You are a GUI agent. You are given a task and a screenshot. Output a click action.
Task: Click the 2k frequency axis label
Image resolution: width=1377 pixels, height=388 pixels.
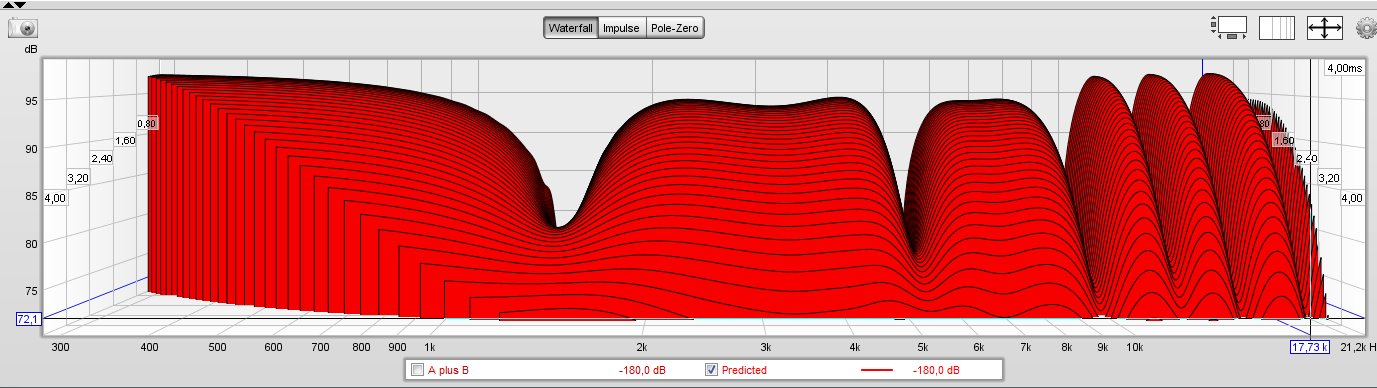[x=642, y=347]
